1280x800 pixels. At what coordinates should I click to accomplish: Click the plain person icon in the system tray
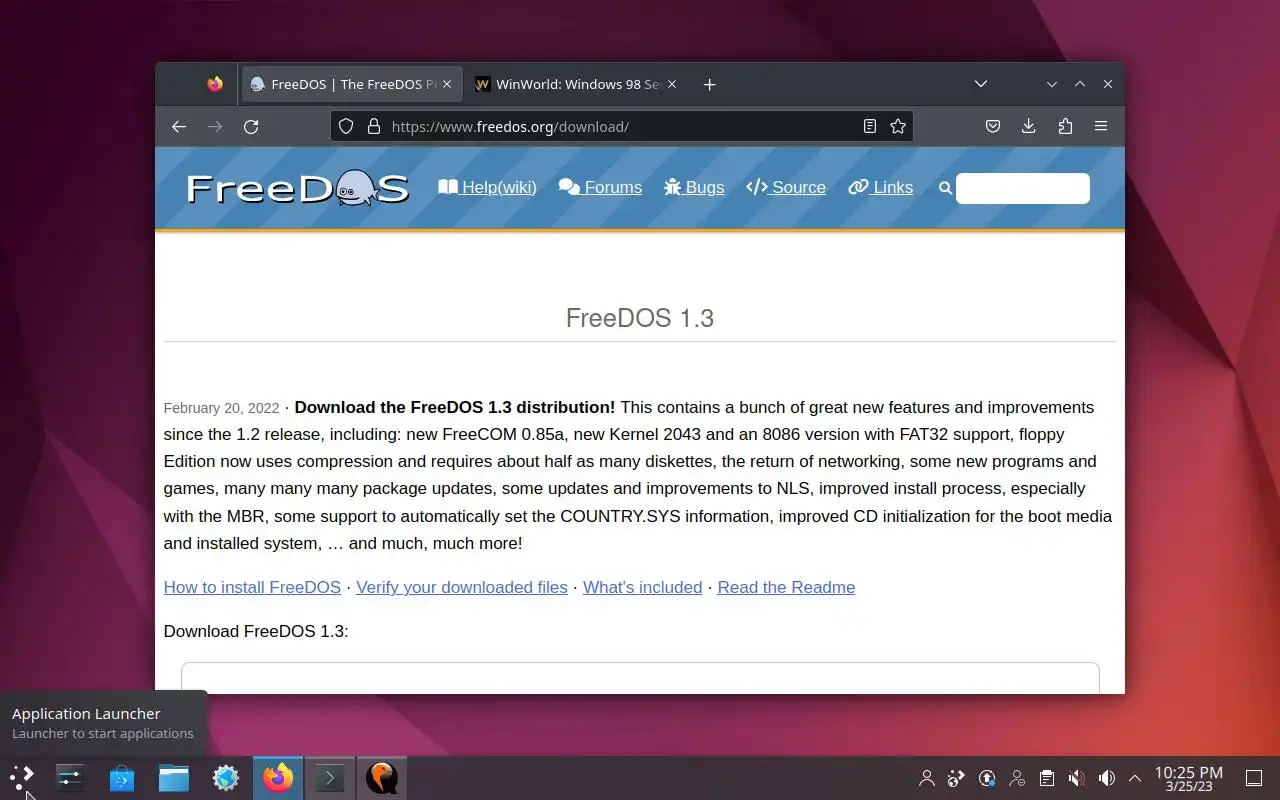pos(927,778)
